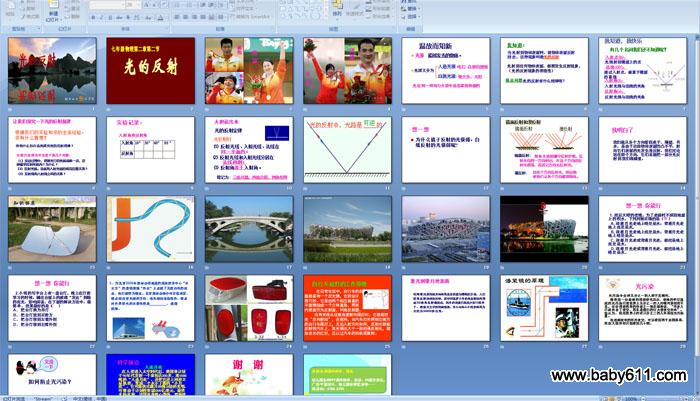
Task: Click the numbering list icon
Action: (x=190, y=5)
